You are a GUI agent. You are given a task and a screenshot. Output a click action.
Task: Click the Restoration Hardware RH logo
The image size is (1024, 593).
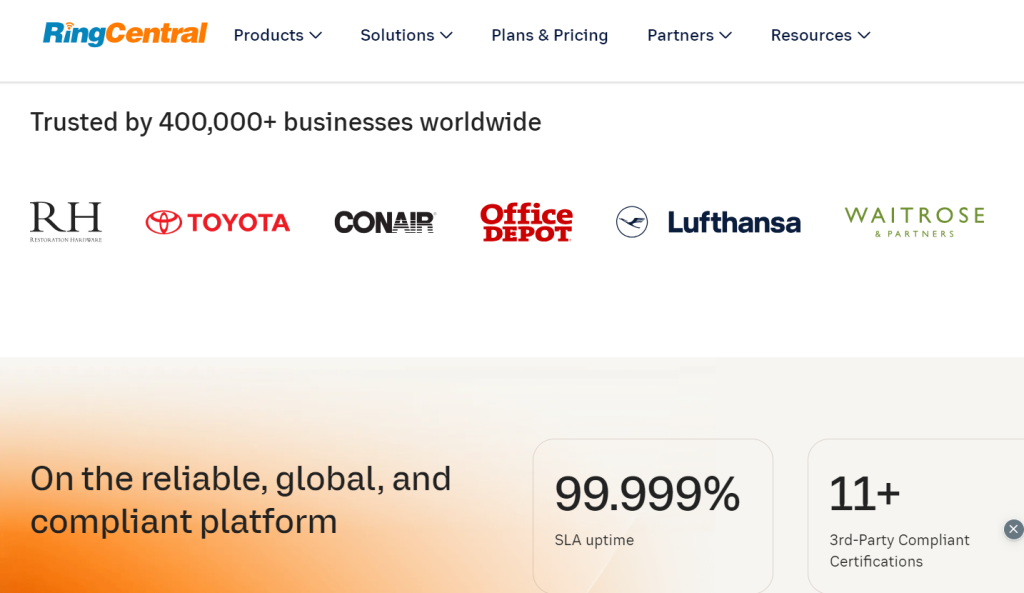tap(66, 222)
